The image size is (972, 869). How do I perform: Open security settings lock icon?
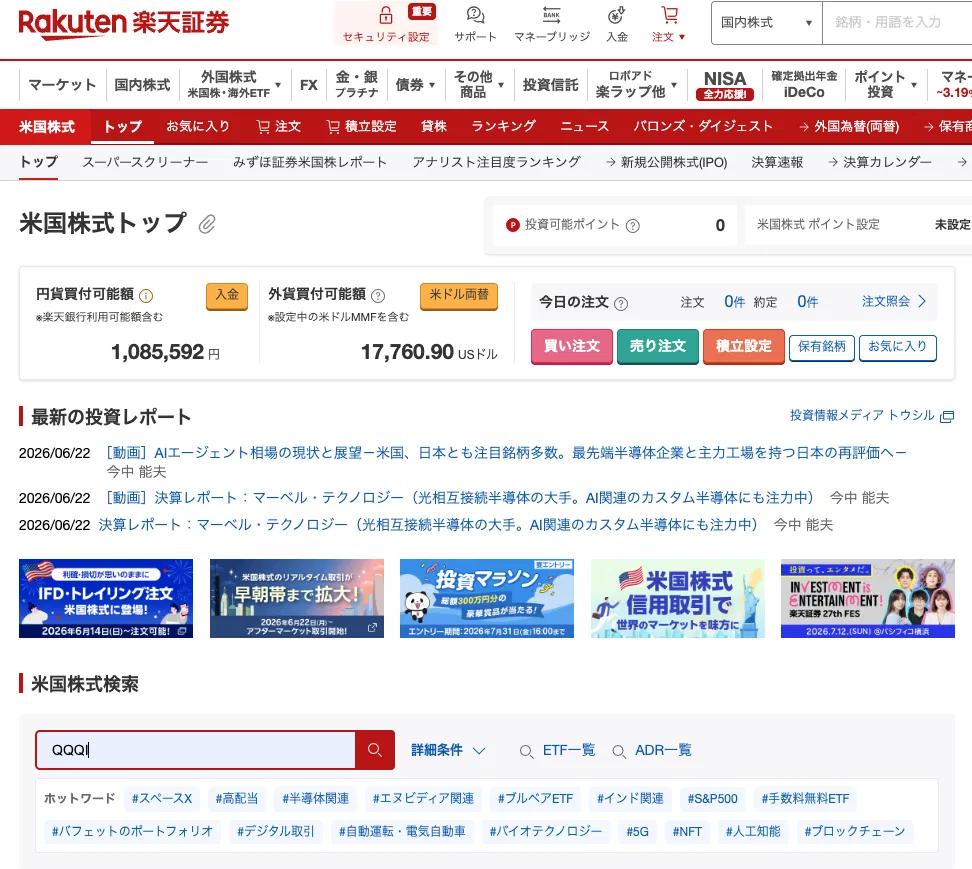pyautogui.click(x=386, y=15)
